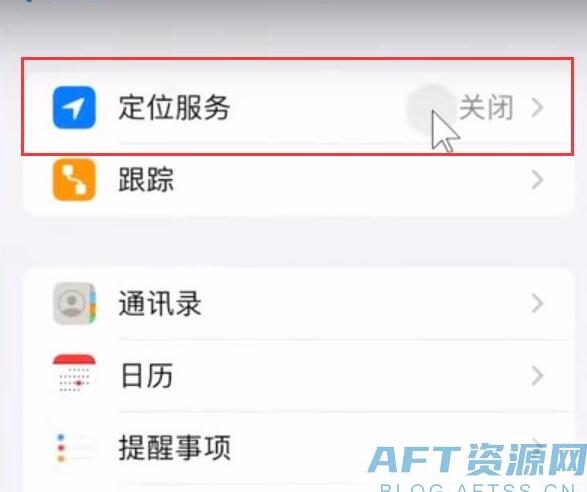Click the AFT资源网 watermark logo
Image resolution: width=587 pixels, height=492 pixels.
pos(477,459)
